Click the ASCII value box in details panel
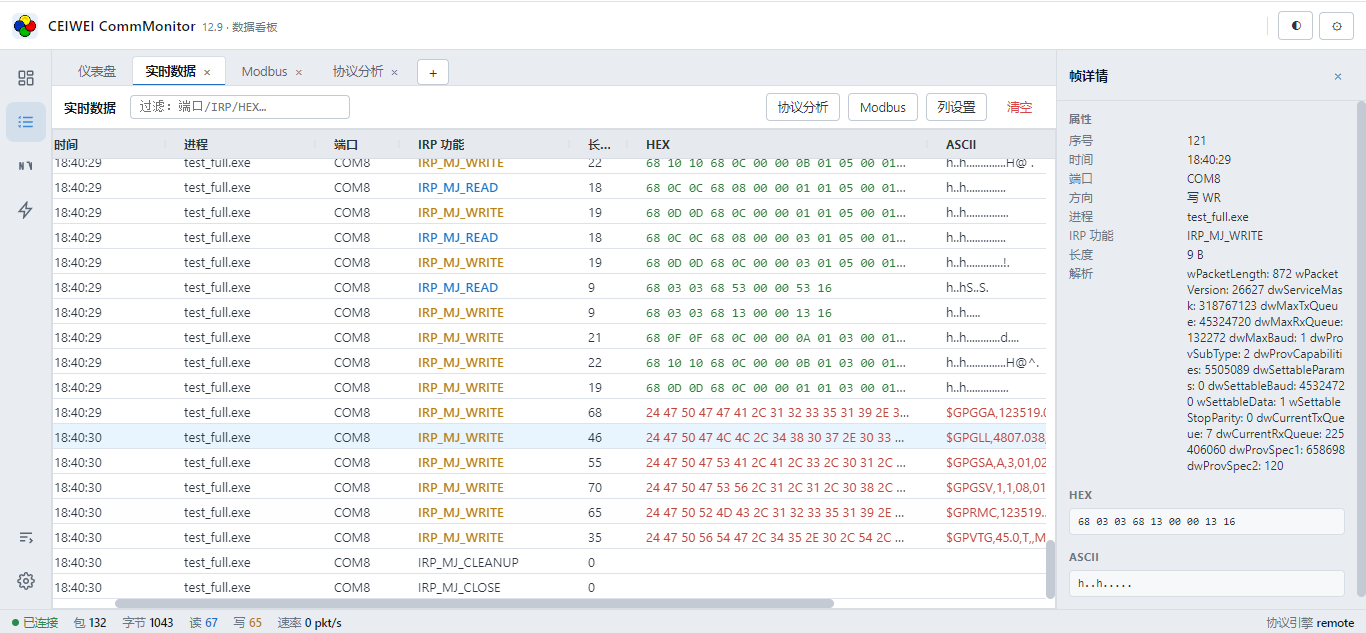This screenshot has width=1366, height=633. pyautogui.click(x=1206, y=583)
